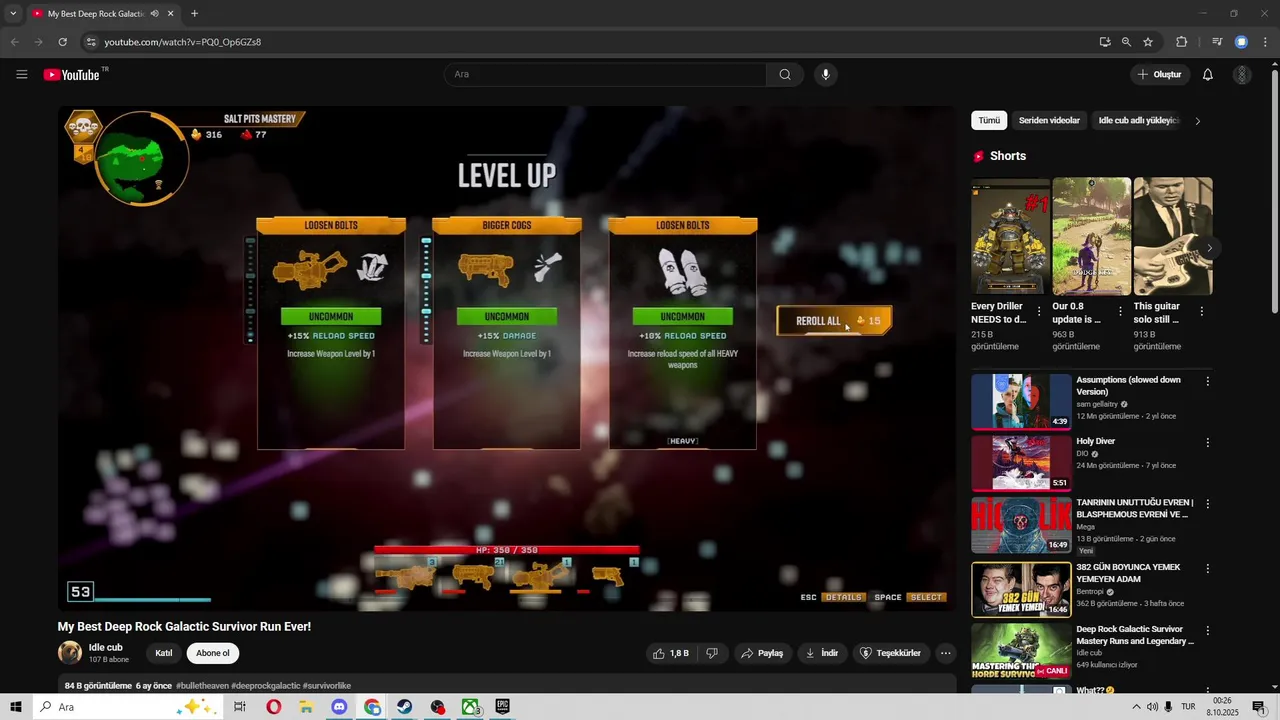This screenshot has width=1280, height=720.
Task: Open the Idle cub channel avatar
Action: pyautogui.click(x=70, y=653)
